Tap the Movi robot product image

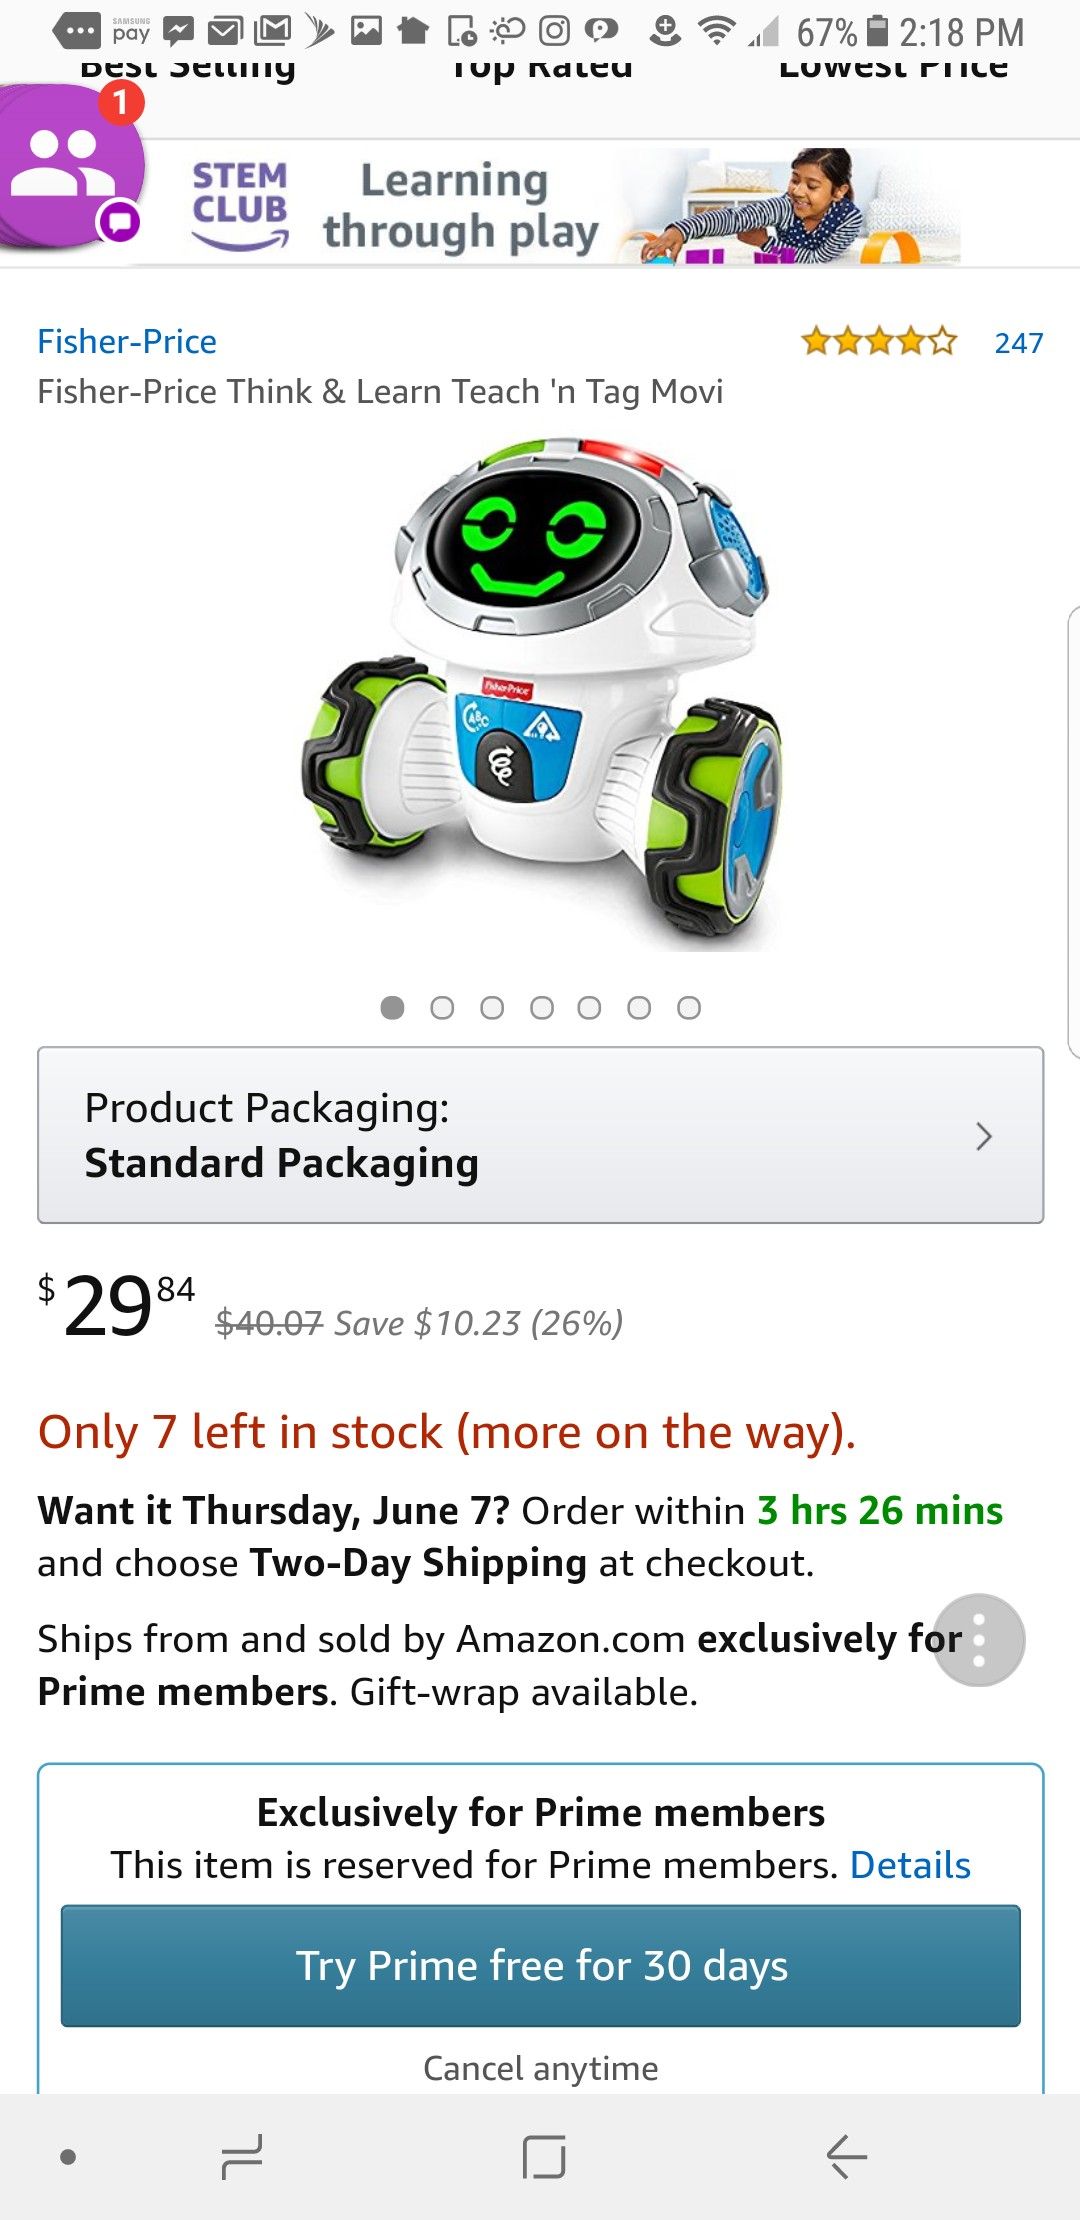pos(541,690)
